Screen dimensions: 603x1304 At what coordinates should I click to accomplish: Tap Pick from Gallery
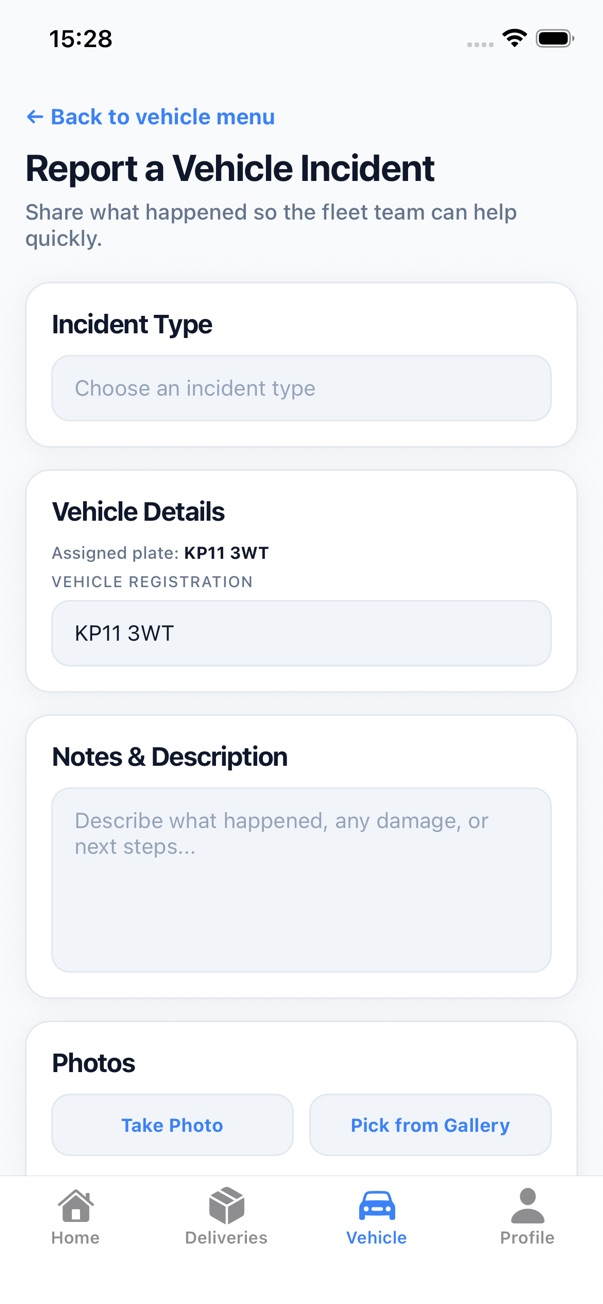430,1125
